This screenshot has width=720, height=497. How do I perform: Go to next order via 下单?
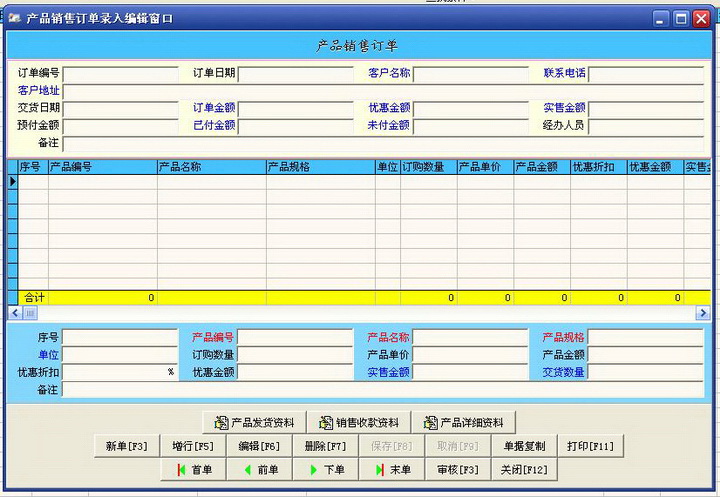[x=326, y=469]
